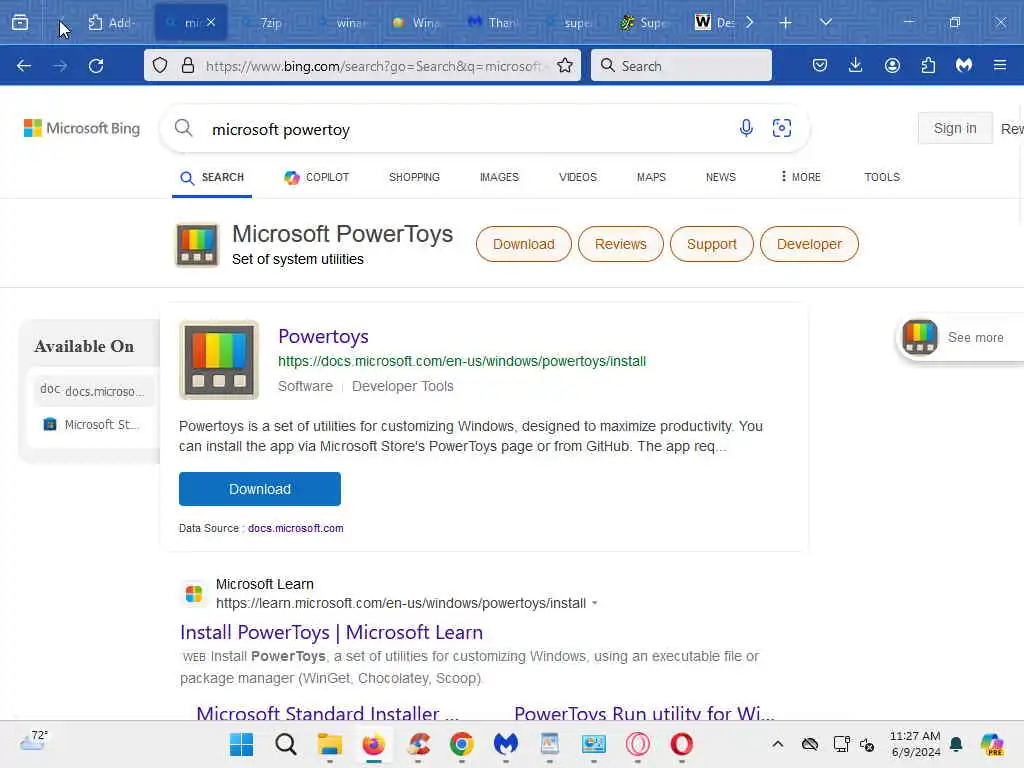The width and height of the screenshot is (1024, 768).
Task: Select the IMAGES search tab
Action: point(499,177)
